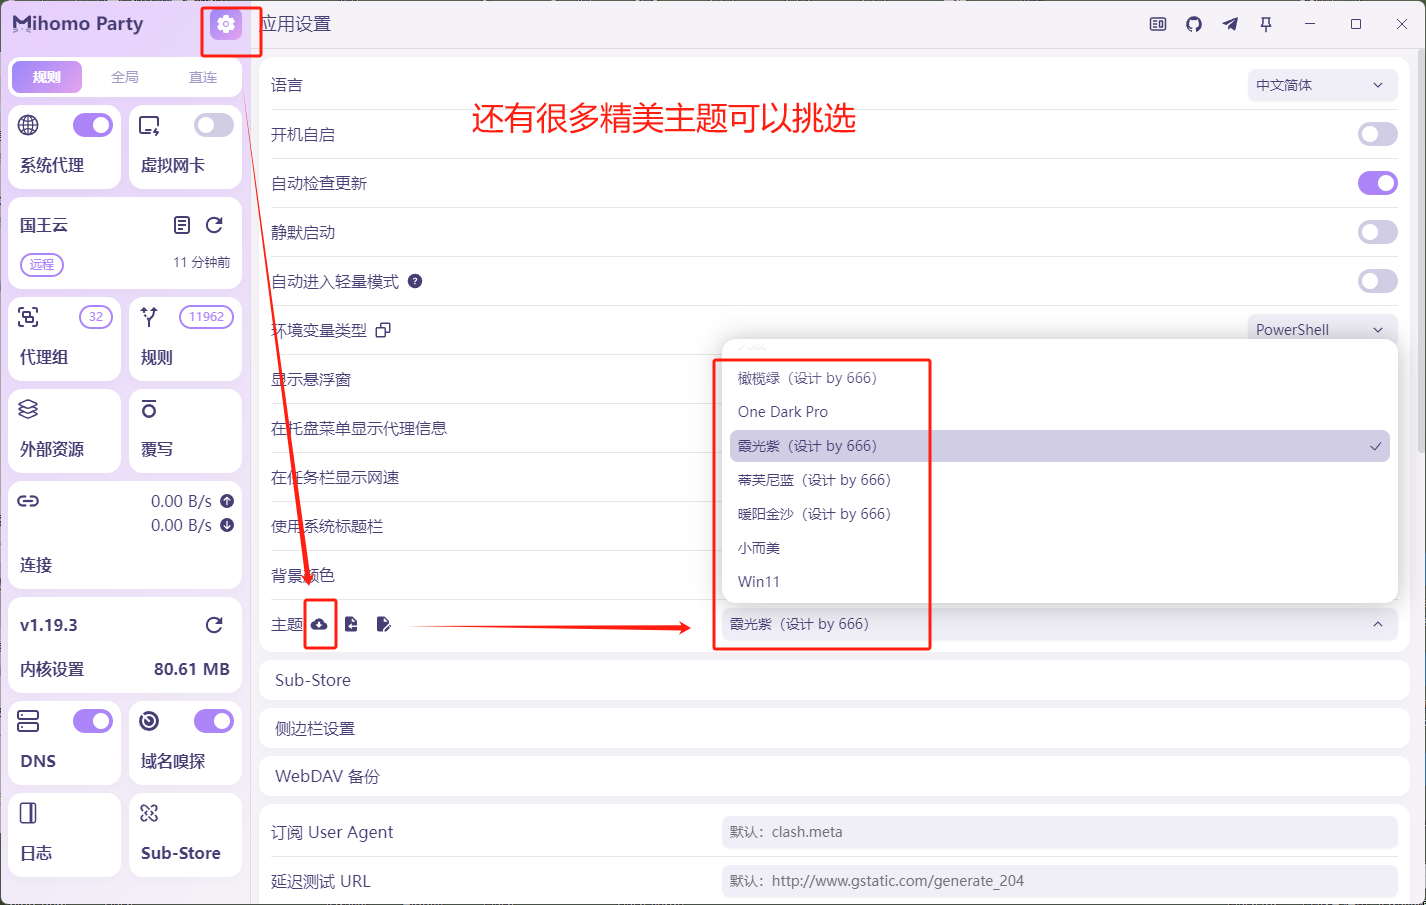
Task: Switch to the 全局 global mode tab
Action: click(125, 77)
